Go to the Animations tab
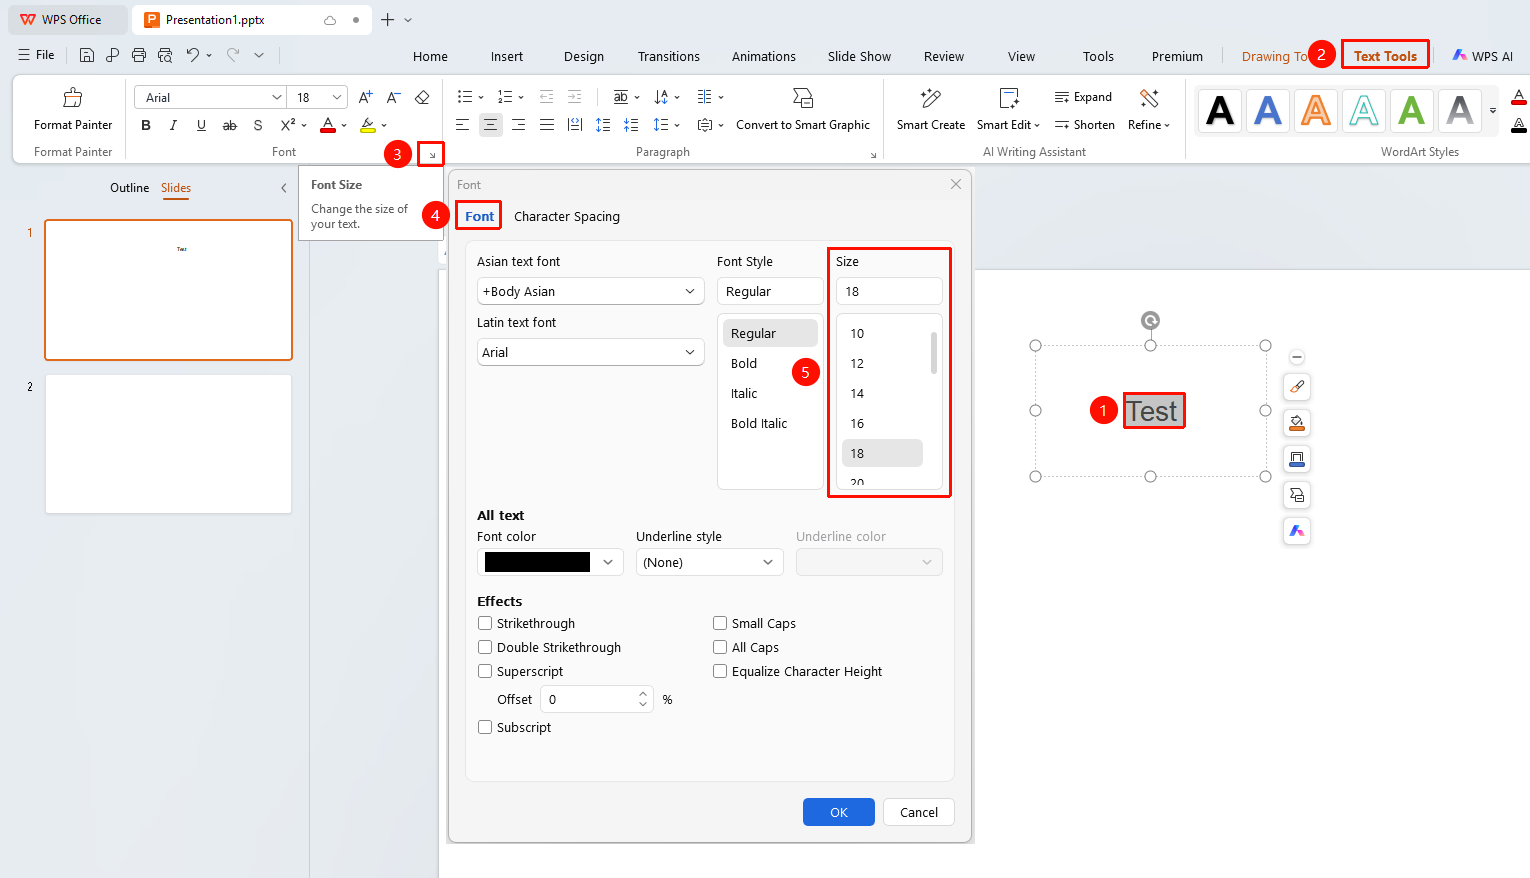1530x878 pixels. pyautogui.click(x=764, y=56)
